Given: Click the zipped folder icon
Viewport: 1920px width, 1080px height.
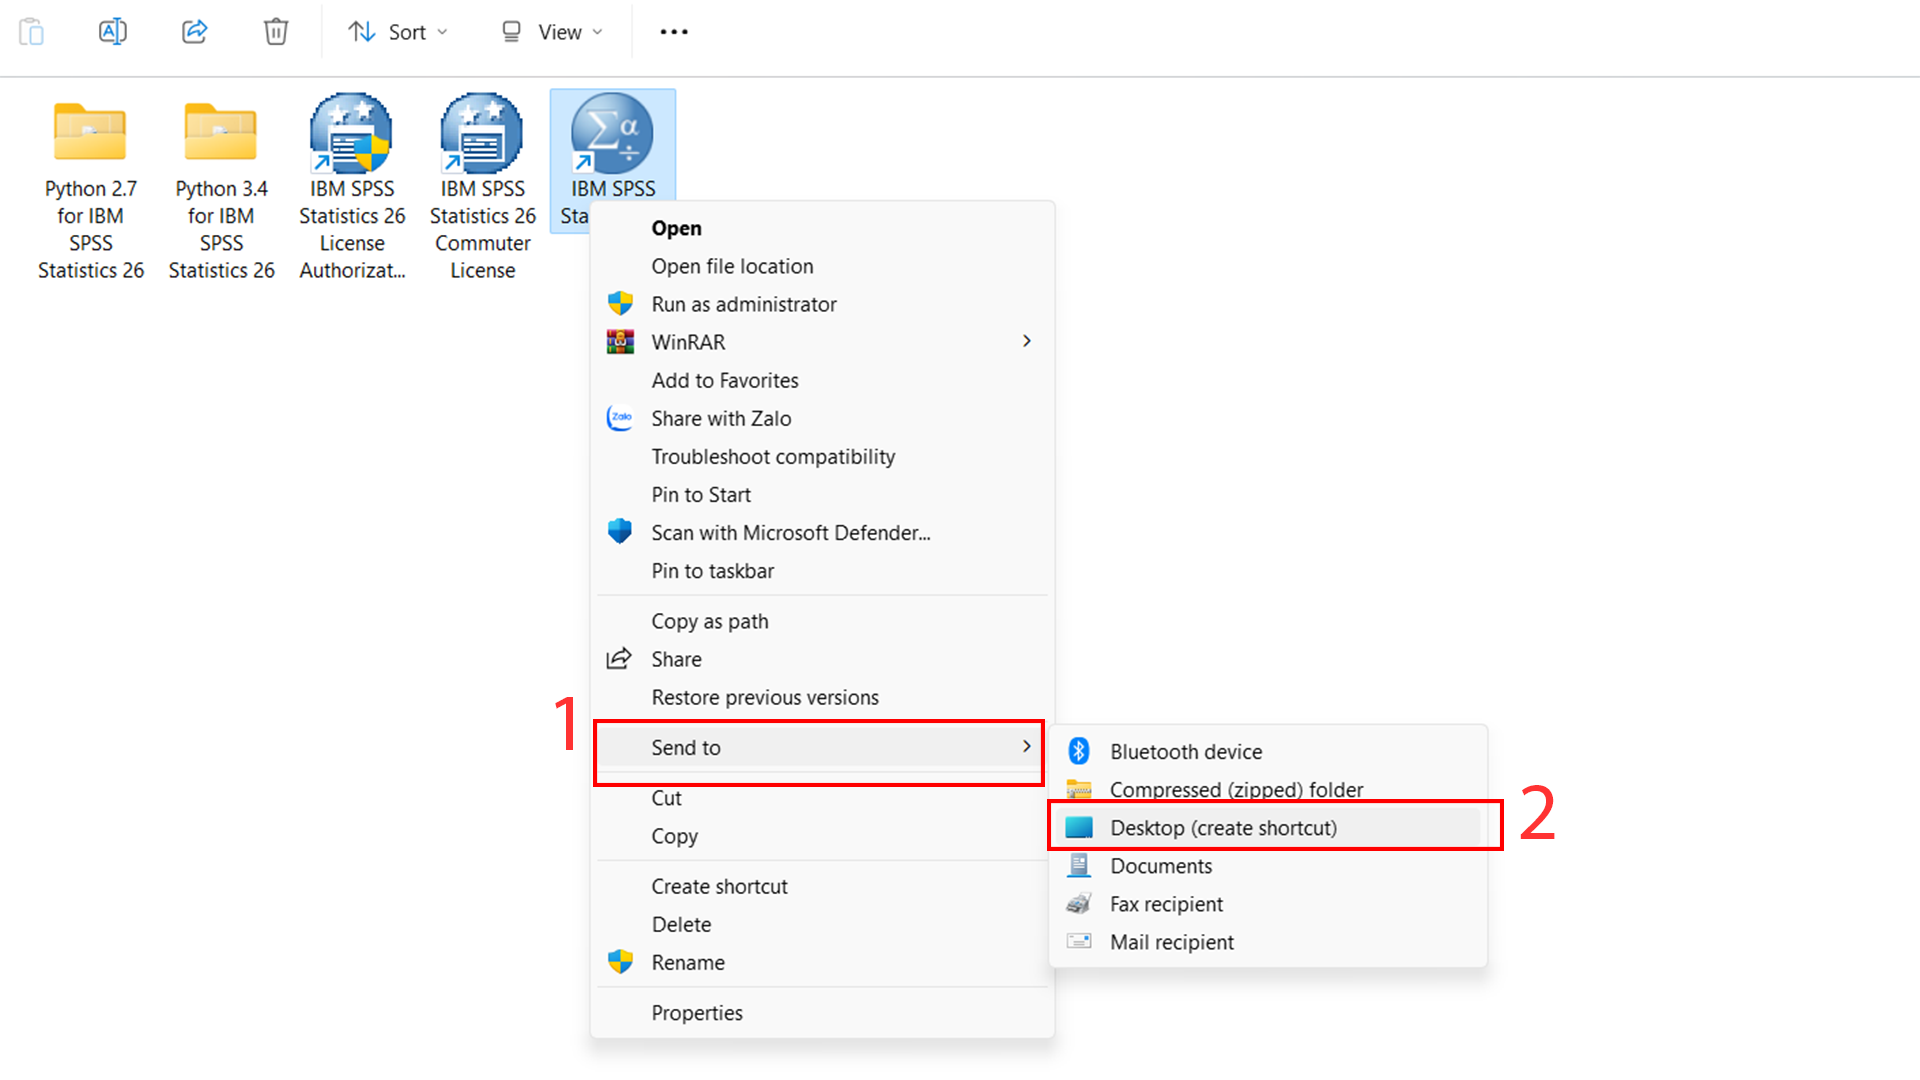Looking at the screenshot, I should pyautogui.click(x=1079, y=789).
